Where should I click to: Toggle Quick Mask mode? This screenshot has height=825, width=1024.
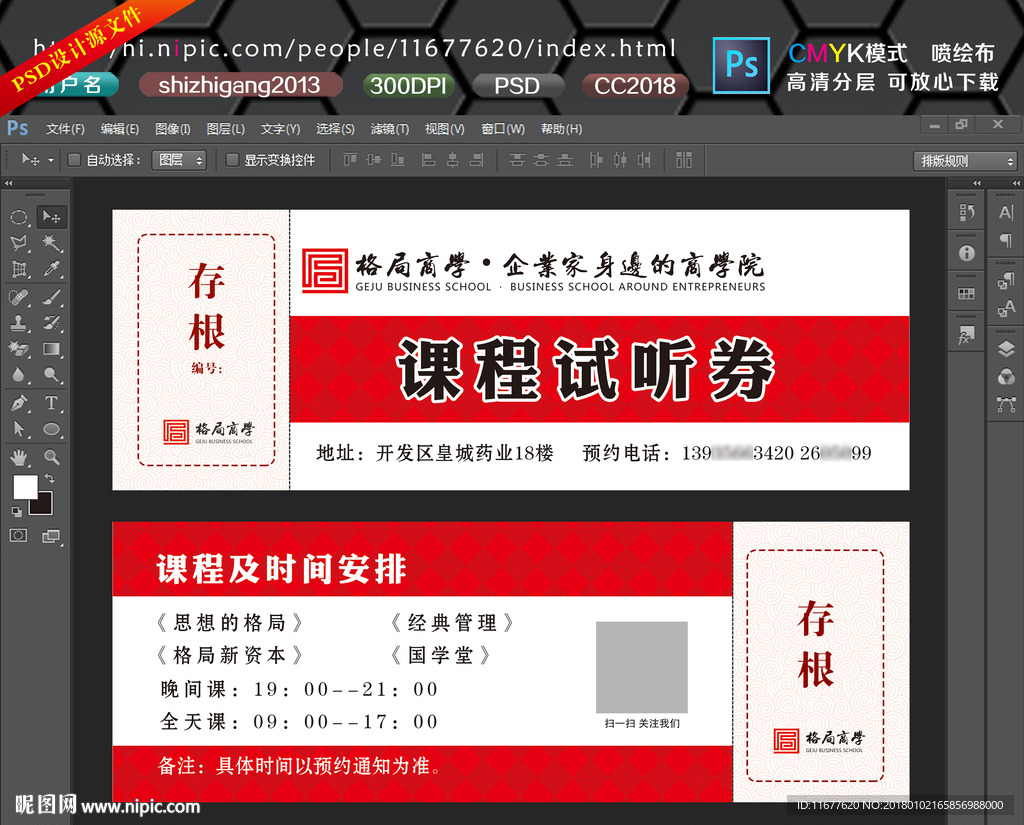click(19, 536)
